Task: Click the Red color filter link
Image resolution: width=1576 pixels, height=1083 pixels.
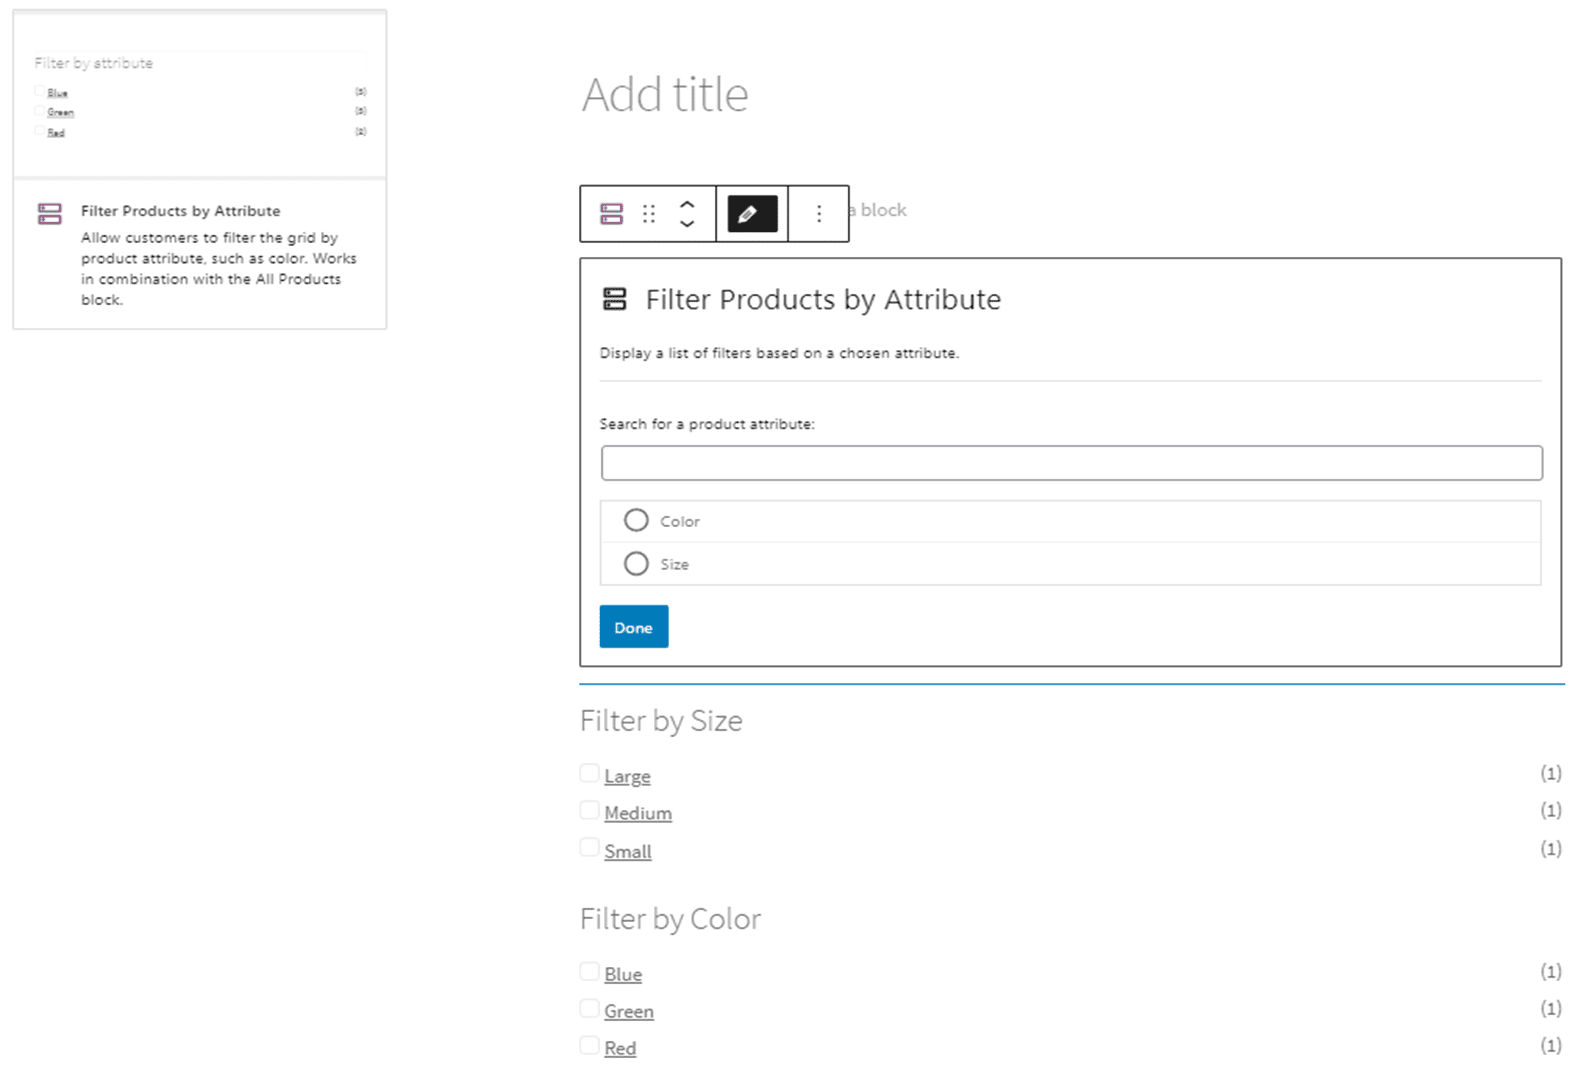Action: pyautogui.click(x=620, y=1048)
